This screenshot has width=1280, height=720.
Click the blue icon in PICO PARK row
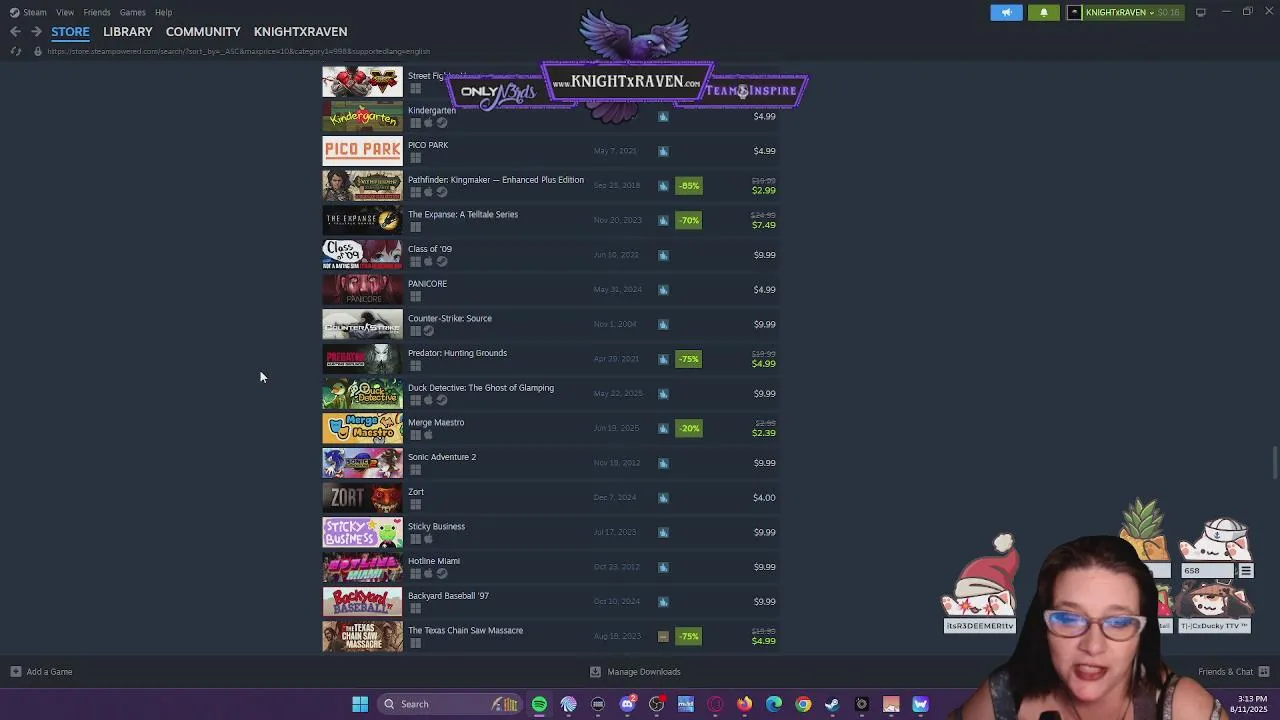click(x=663, y=151)
